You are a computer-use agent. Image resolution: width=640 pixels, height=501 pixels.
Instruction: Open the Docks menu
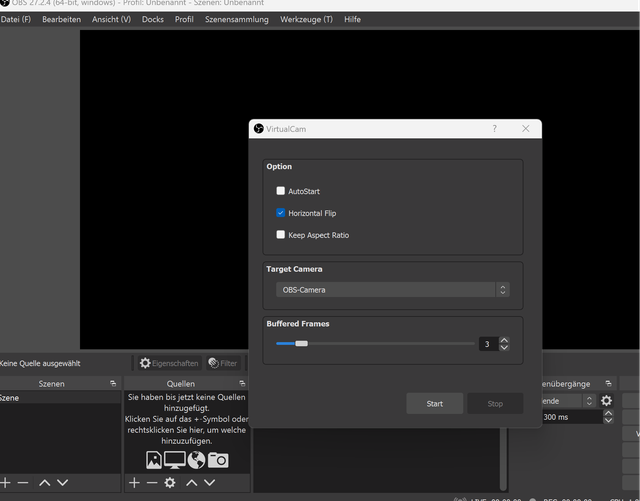point(153,19)
